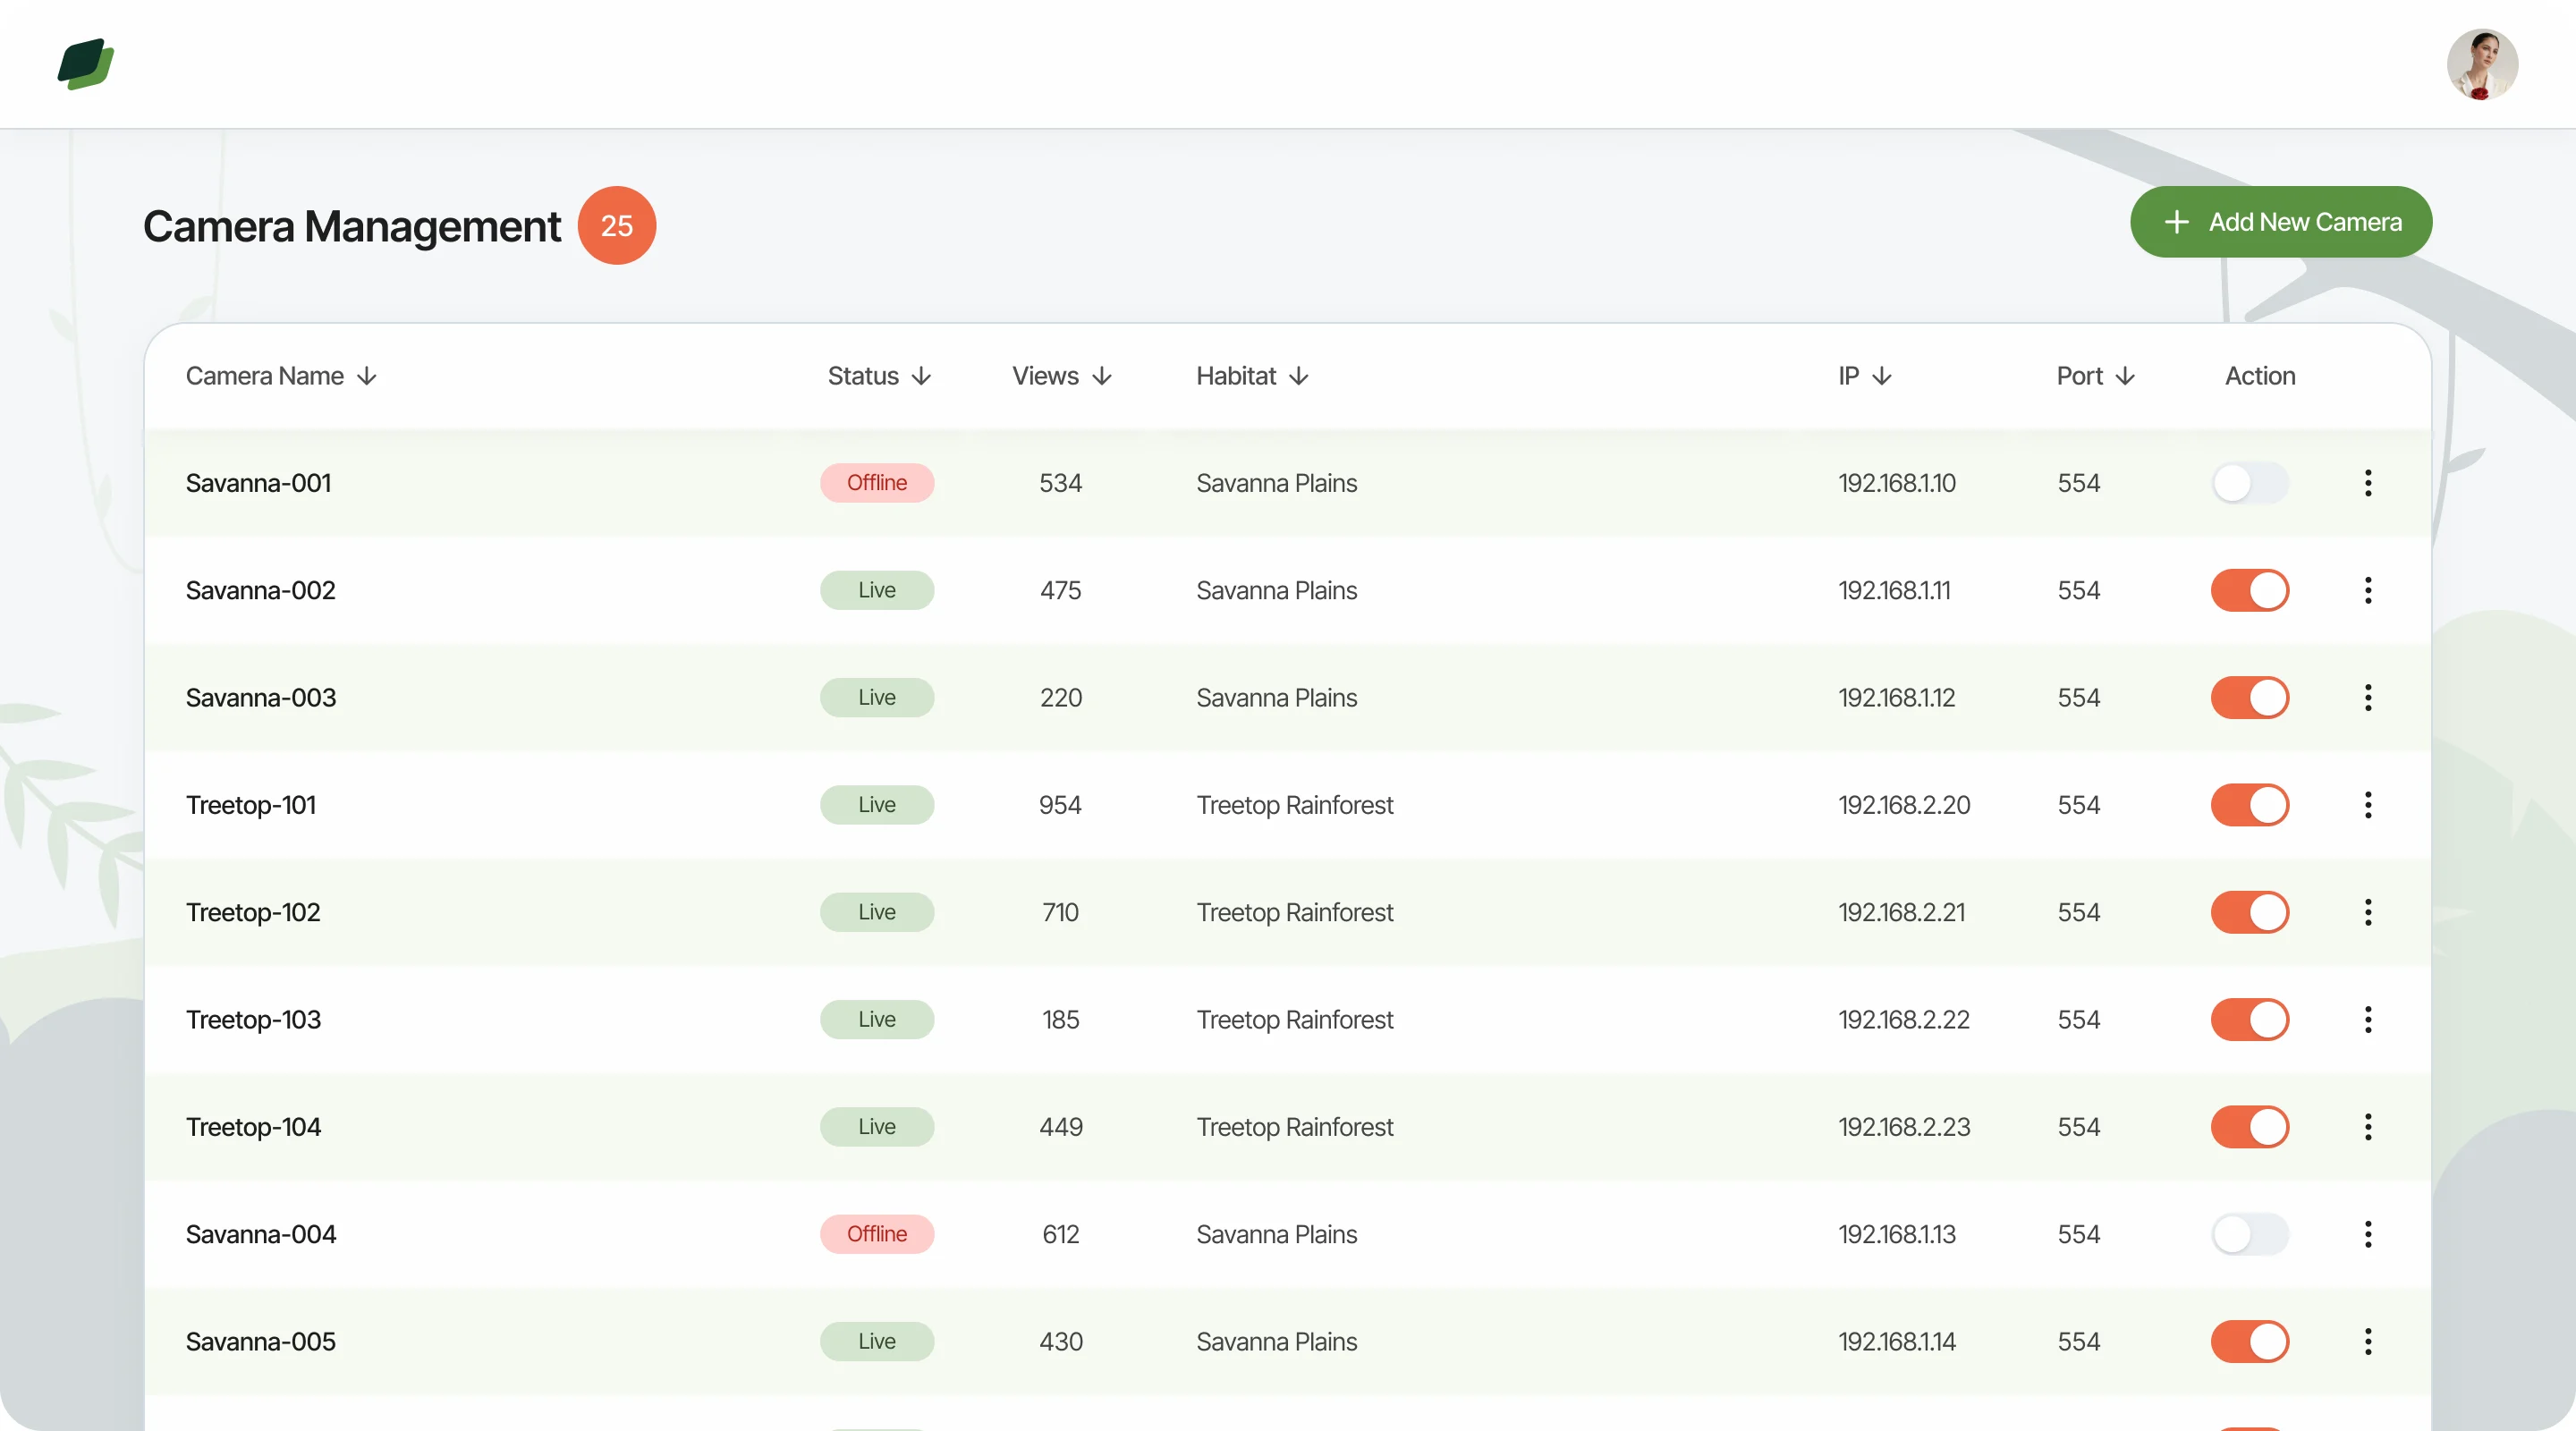2576x1431 pixels.
Task: Click the views value 185
Action: [1061, 1020]
